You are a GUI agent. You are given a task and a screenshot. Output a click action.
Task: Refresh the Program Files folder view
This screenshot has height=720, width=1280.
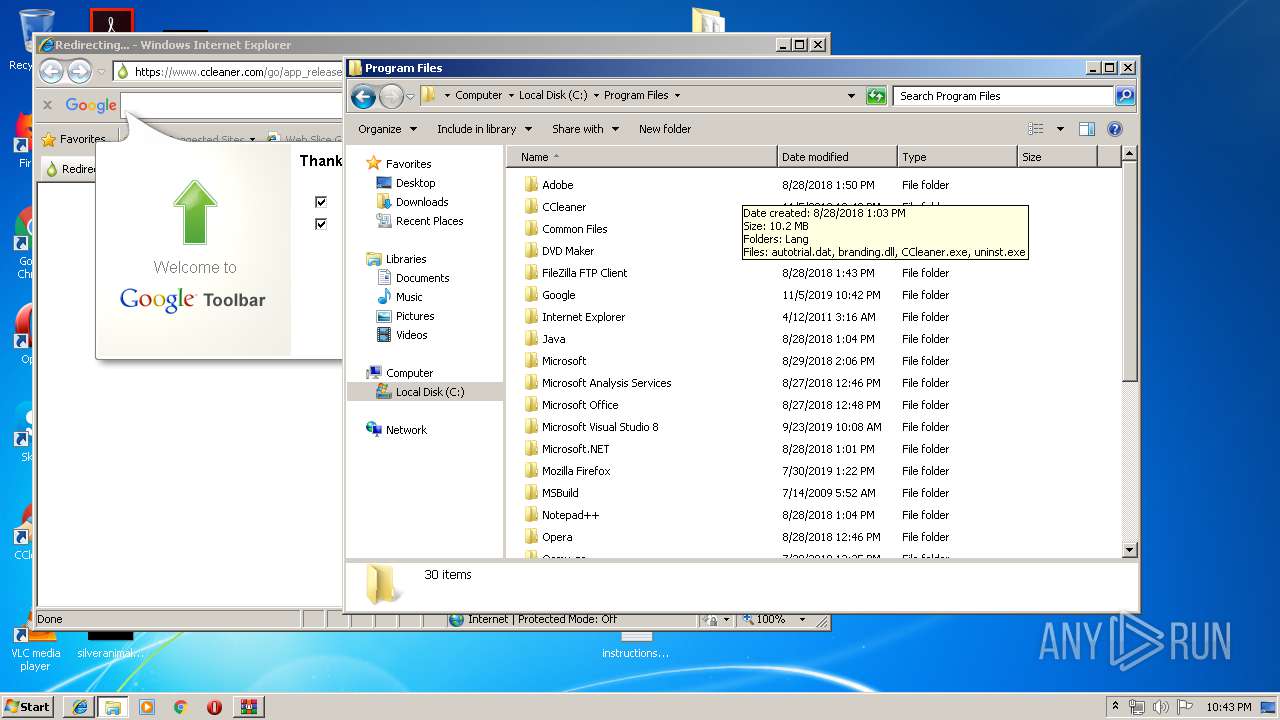pyautogui.click(x=876, y=96)
